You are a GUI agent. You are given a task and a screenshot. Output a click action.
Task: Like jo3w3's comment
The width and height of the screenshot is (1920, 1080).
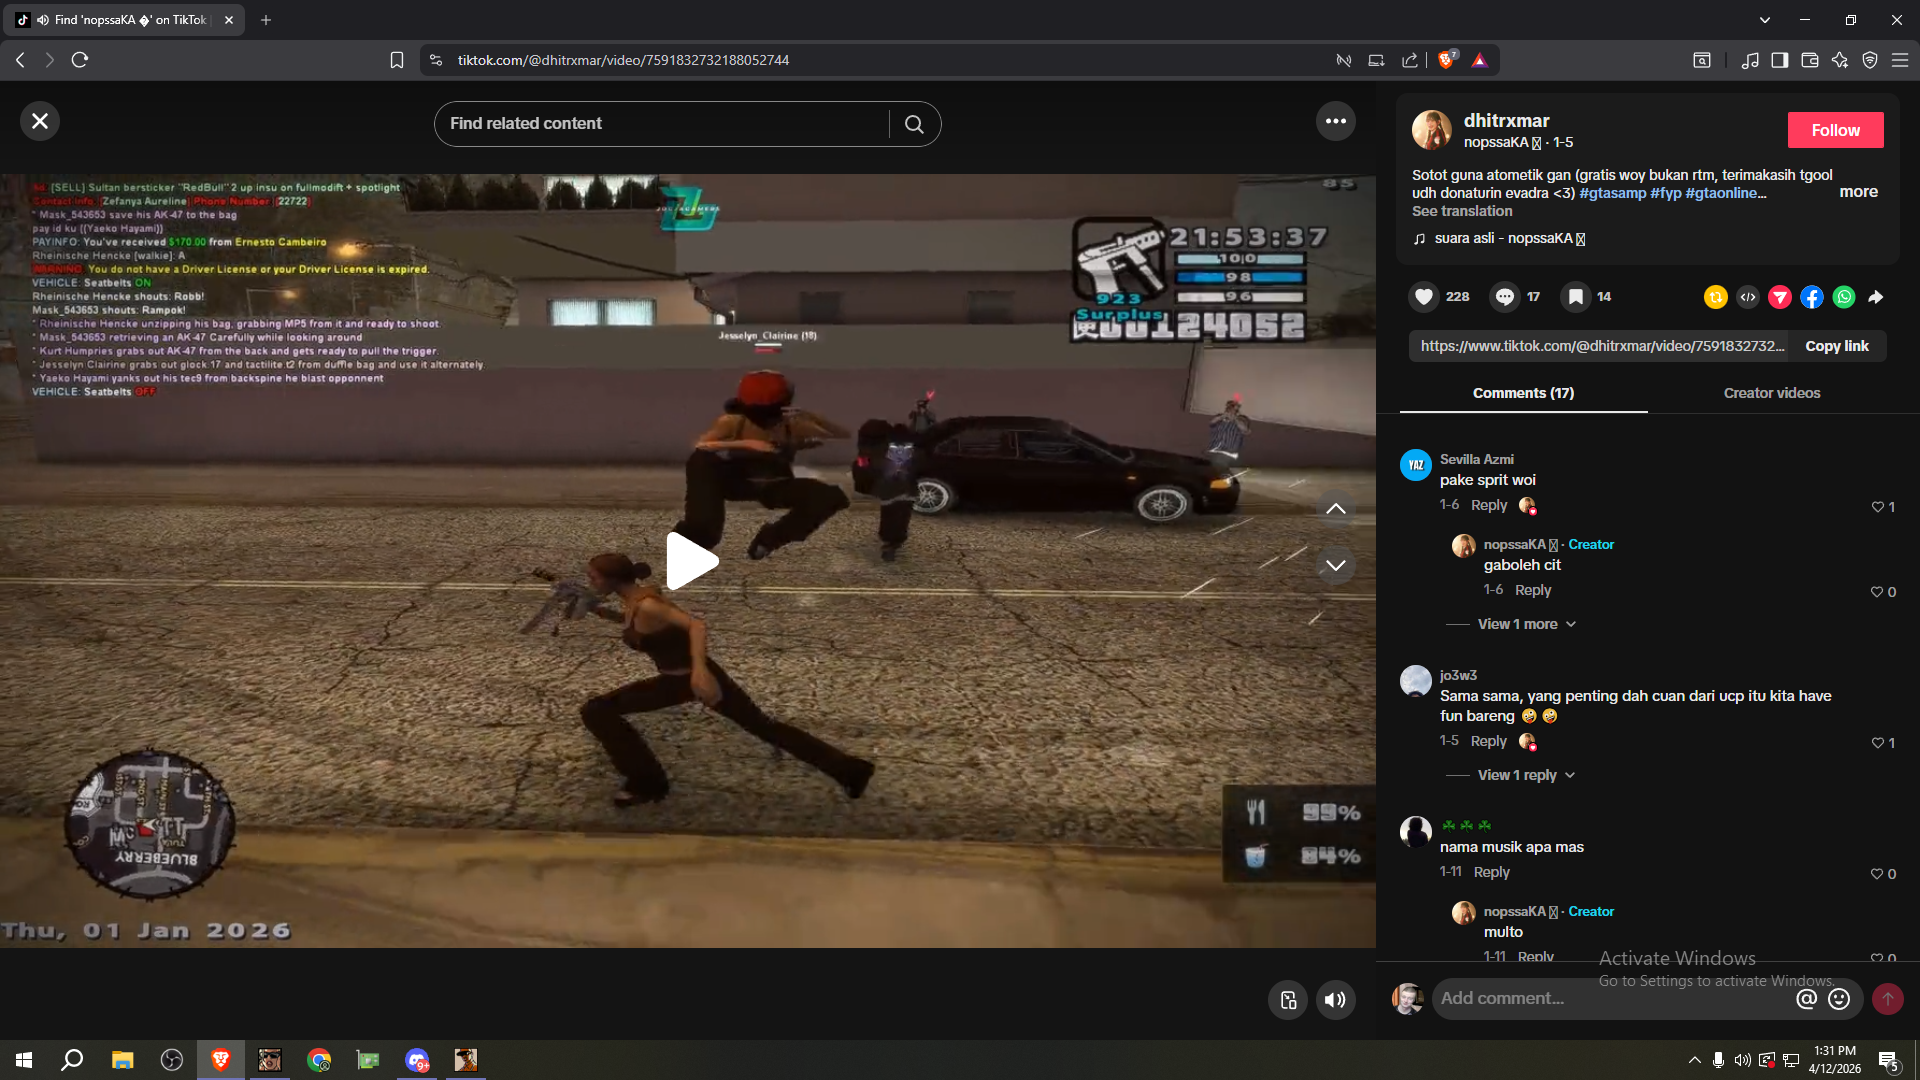tap(1877, 743)
